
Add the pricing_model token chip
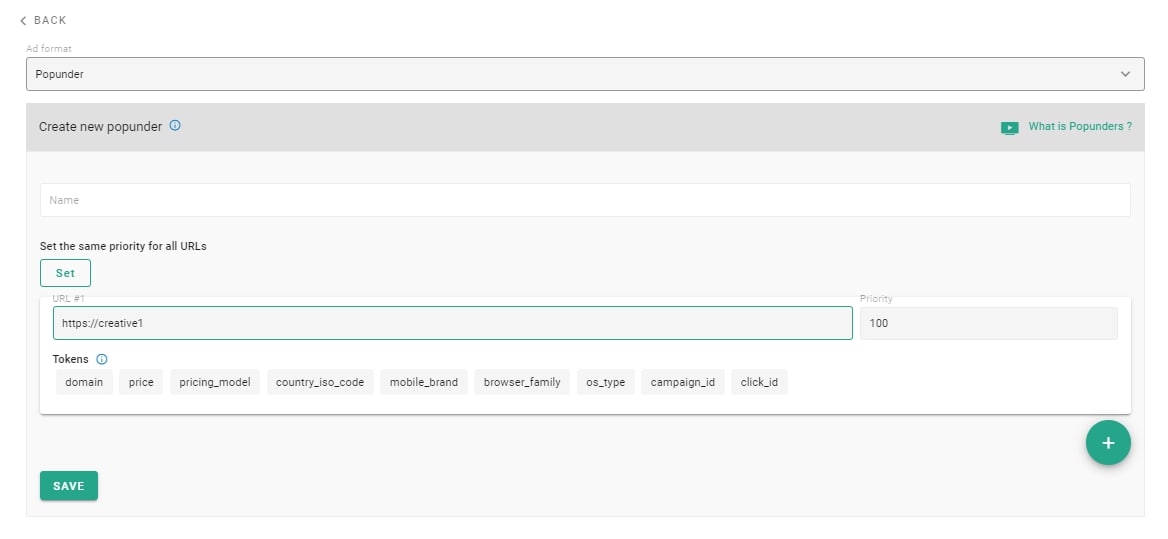click(x=215, y=382)
